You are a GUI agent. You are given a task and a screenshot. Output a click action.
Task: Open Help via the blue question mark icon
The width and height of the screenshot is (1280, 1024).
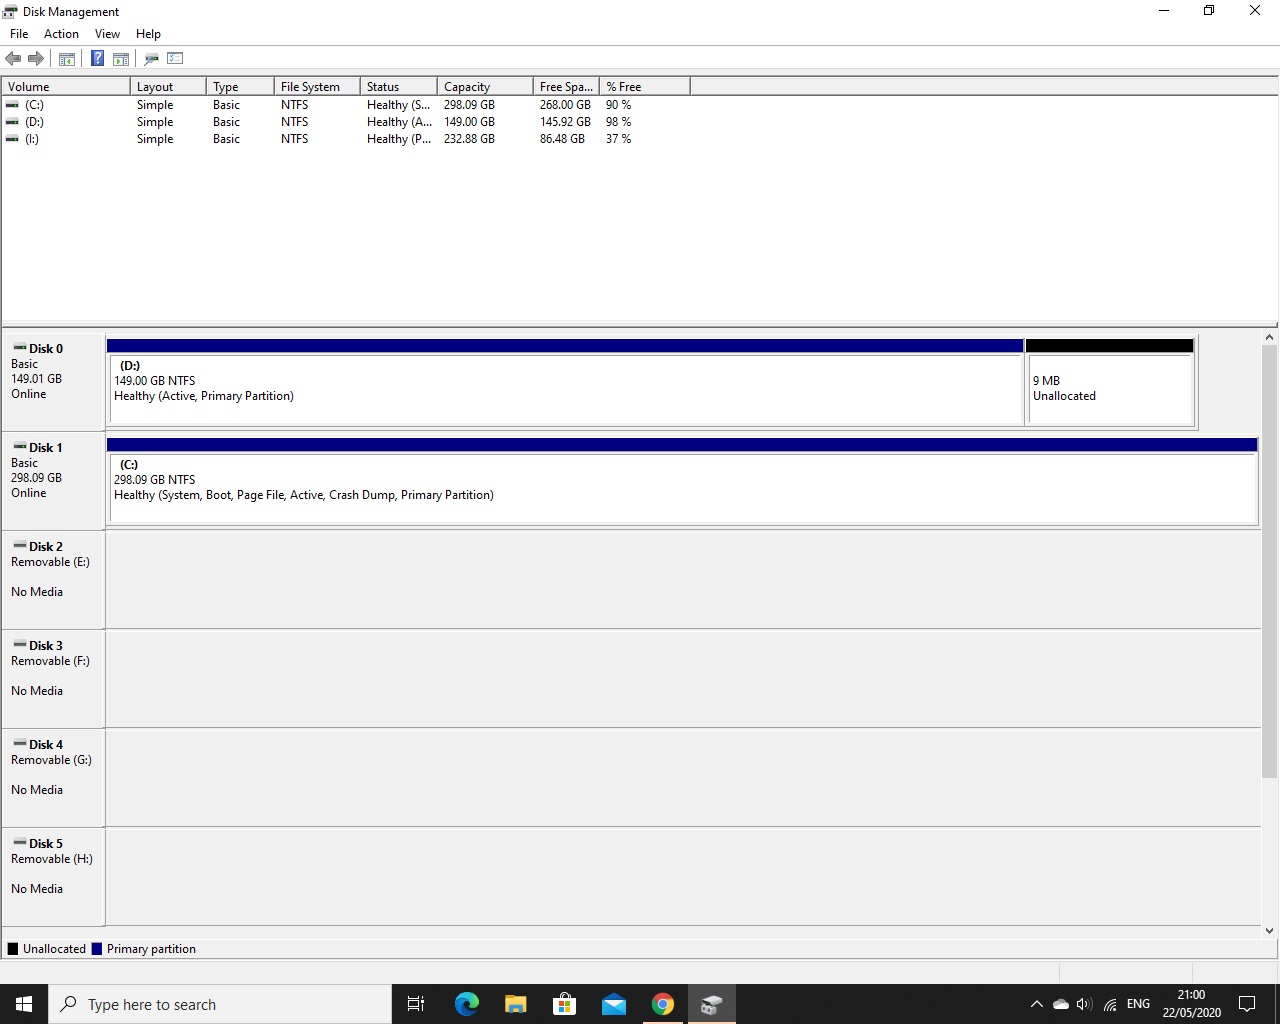[97, 59]
